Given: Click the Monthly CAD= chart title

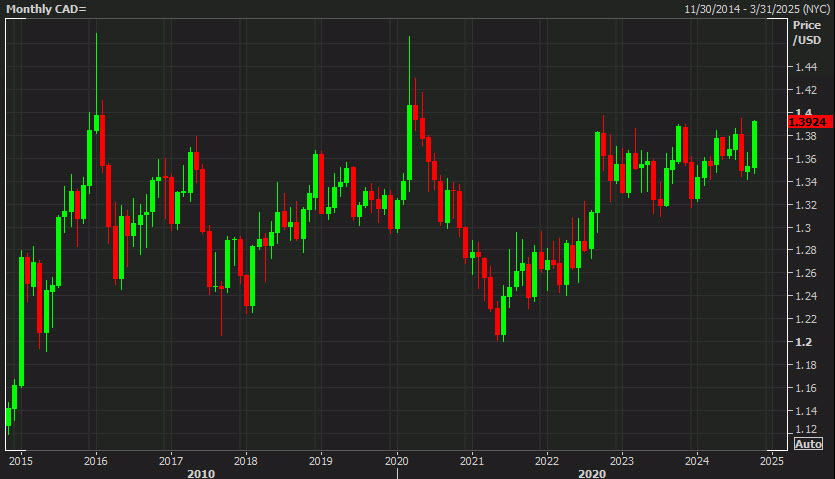Looking at the screenshot, I should click(46, 9).
